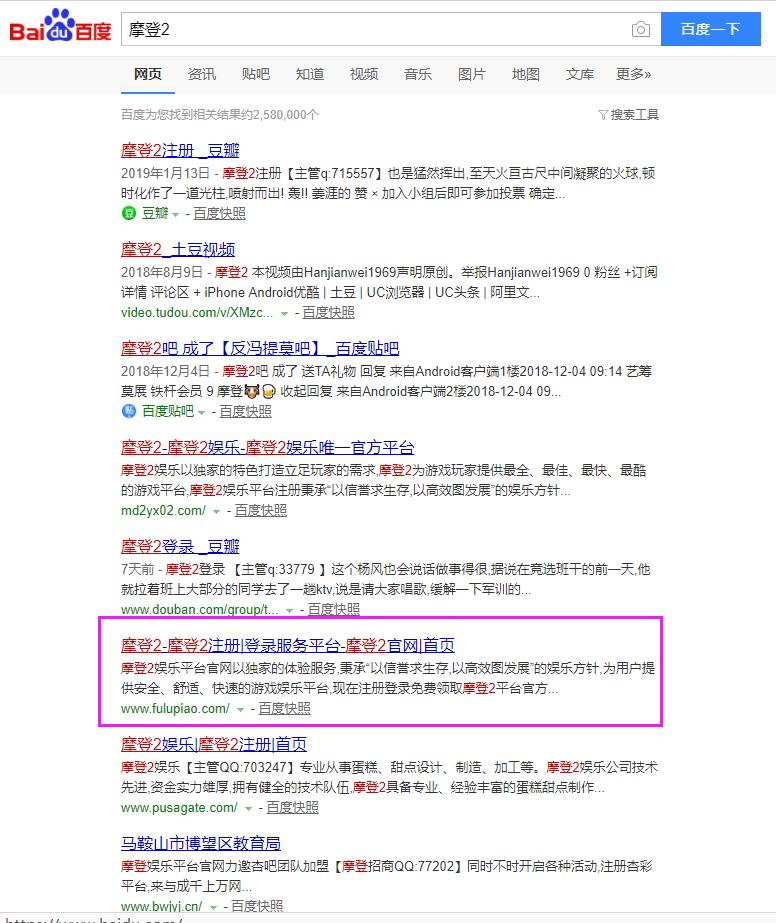Open 百度快照 for www.pusagate.com result
Viewport: 776px width, 923px height.
pos(292,806)
